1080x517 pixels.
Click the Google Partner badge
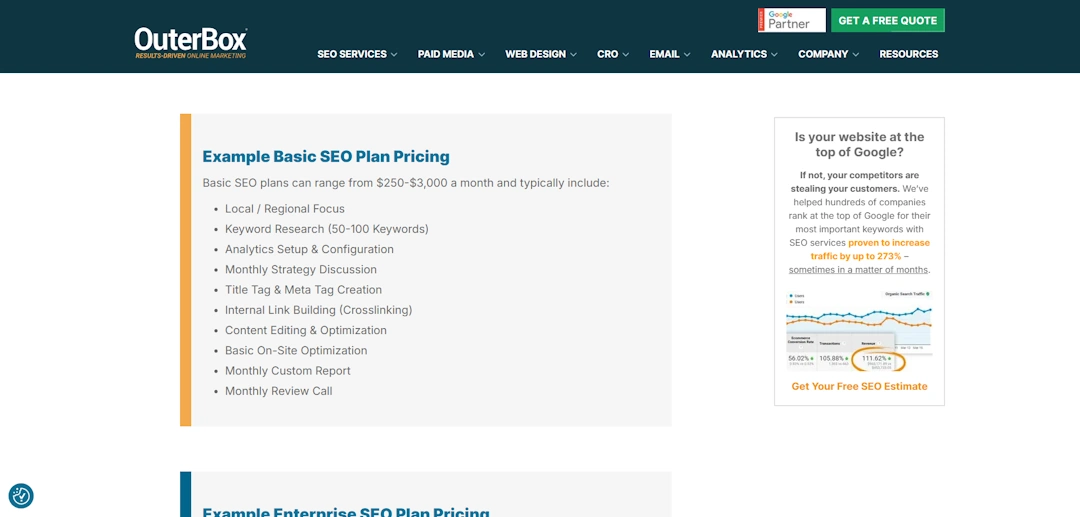791,20
